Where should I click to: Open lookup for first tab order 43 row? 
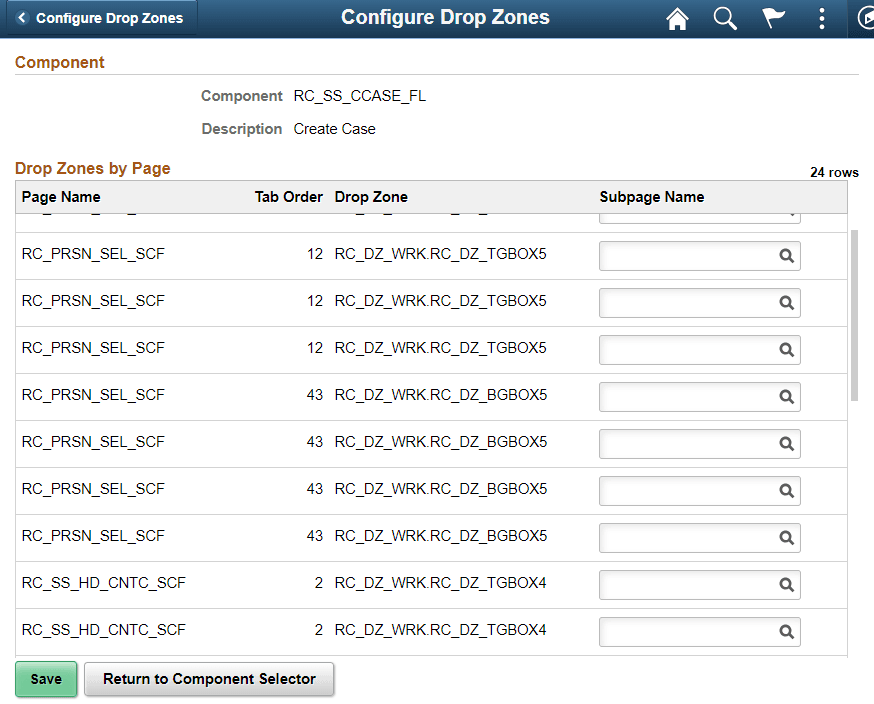pyautogui.click(x=784, y=397)
